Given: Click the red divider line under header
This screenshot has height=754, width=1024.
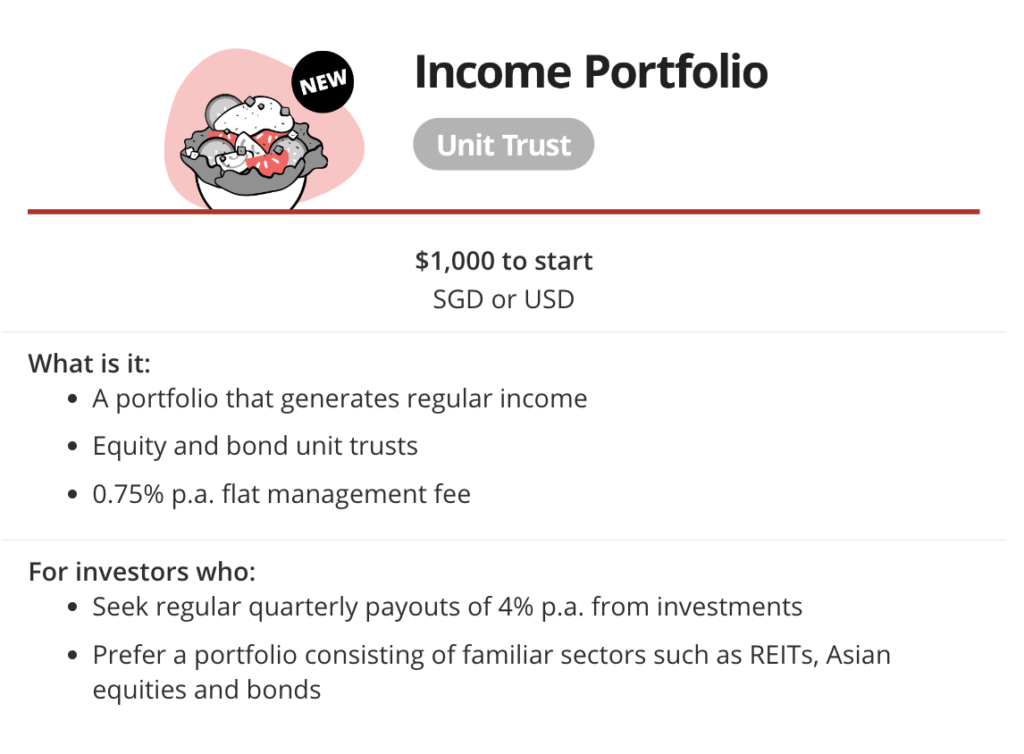Looking at the screenshot, I should (504, 212).
